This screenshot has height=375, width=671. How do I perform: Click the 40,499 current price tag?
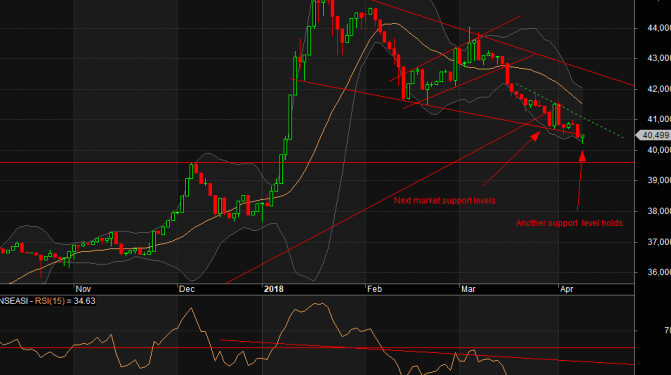654,135
